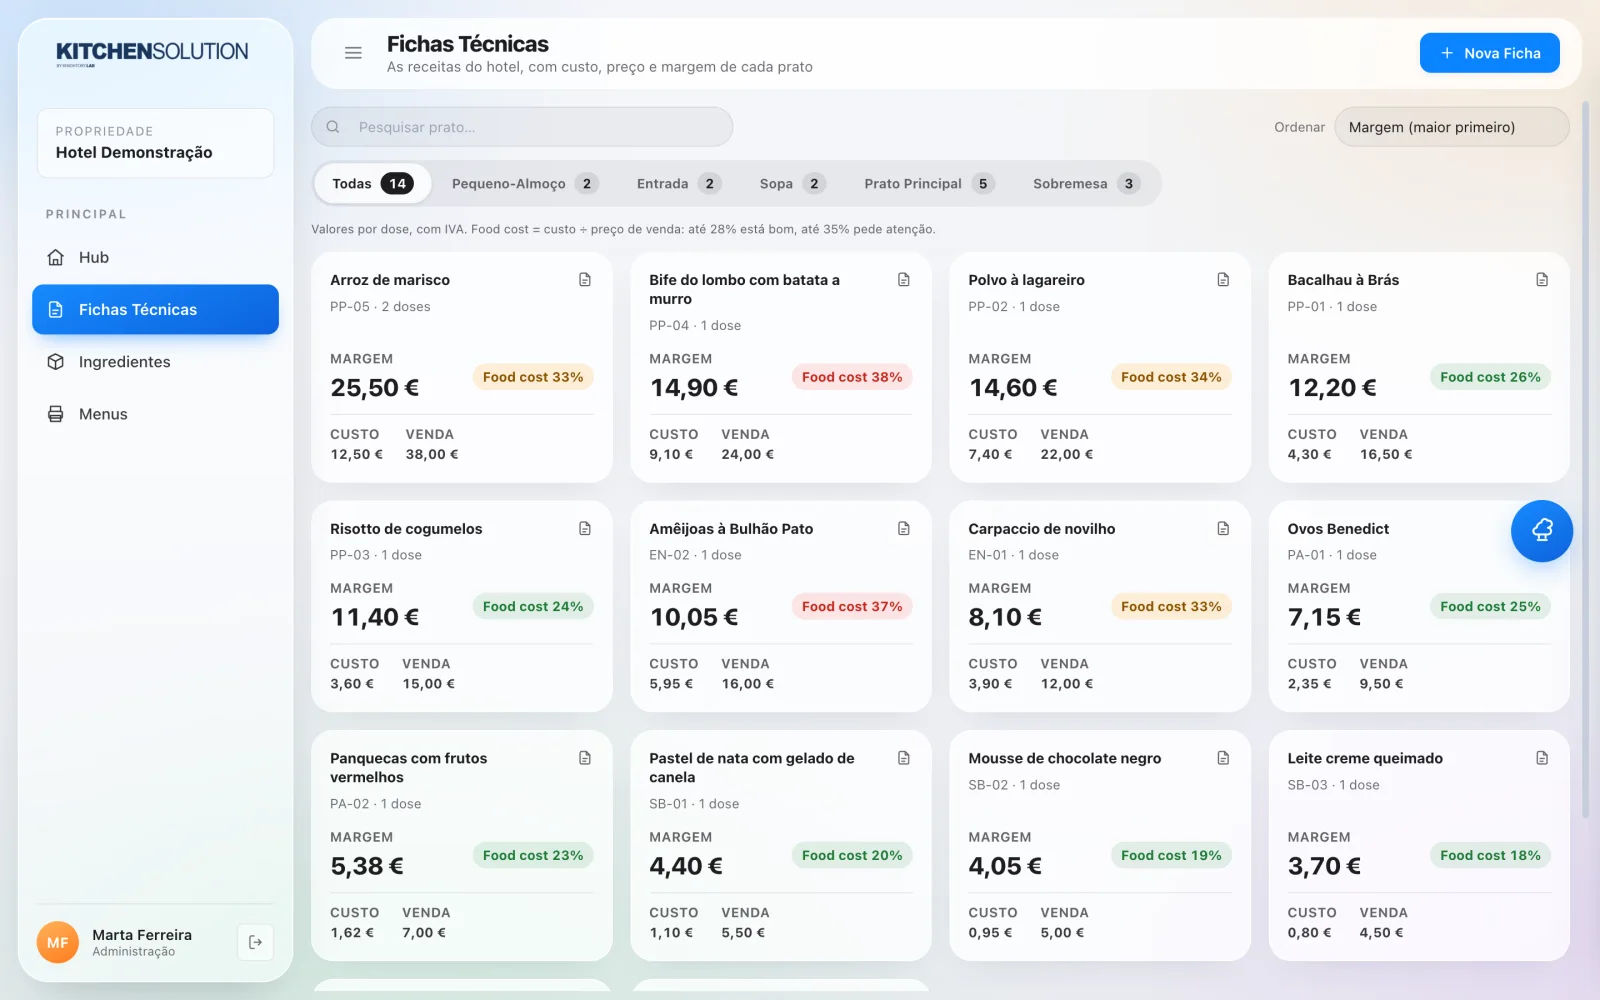
Task: Click the Food cost 38% badge
Action: click(852, 377)
